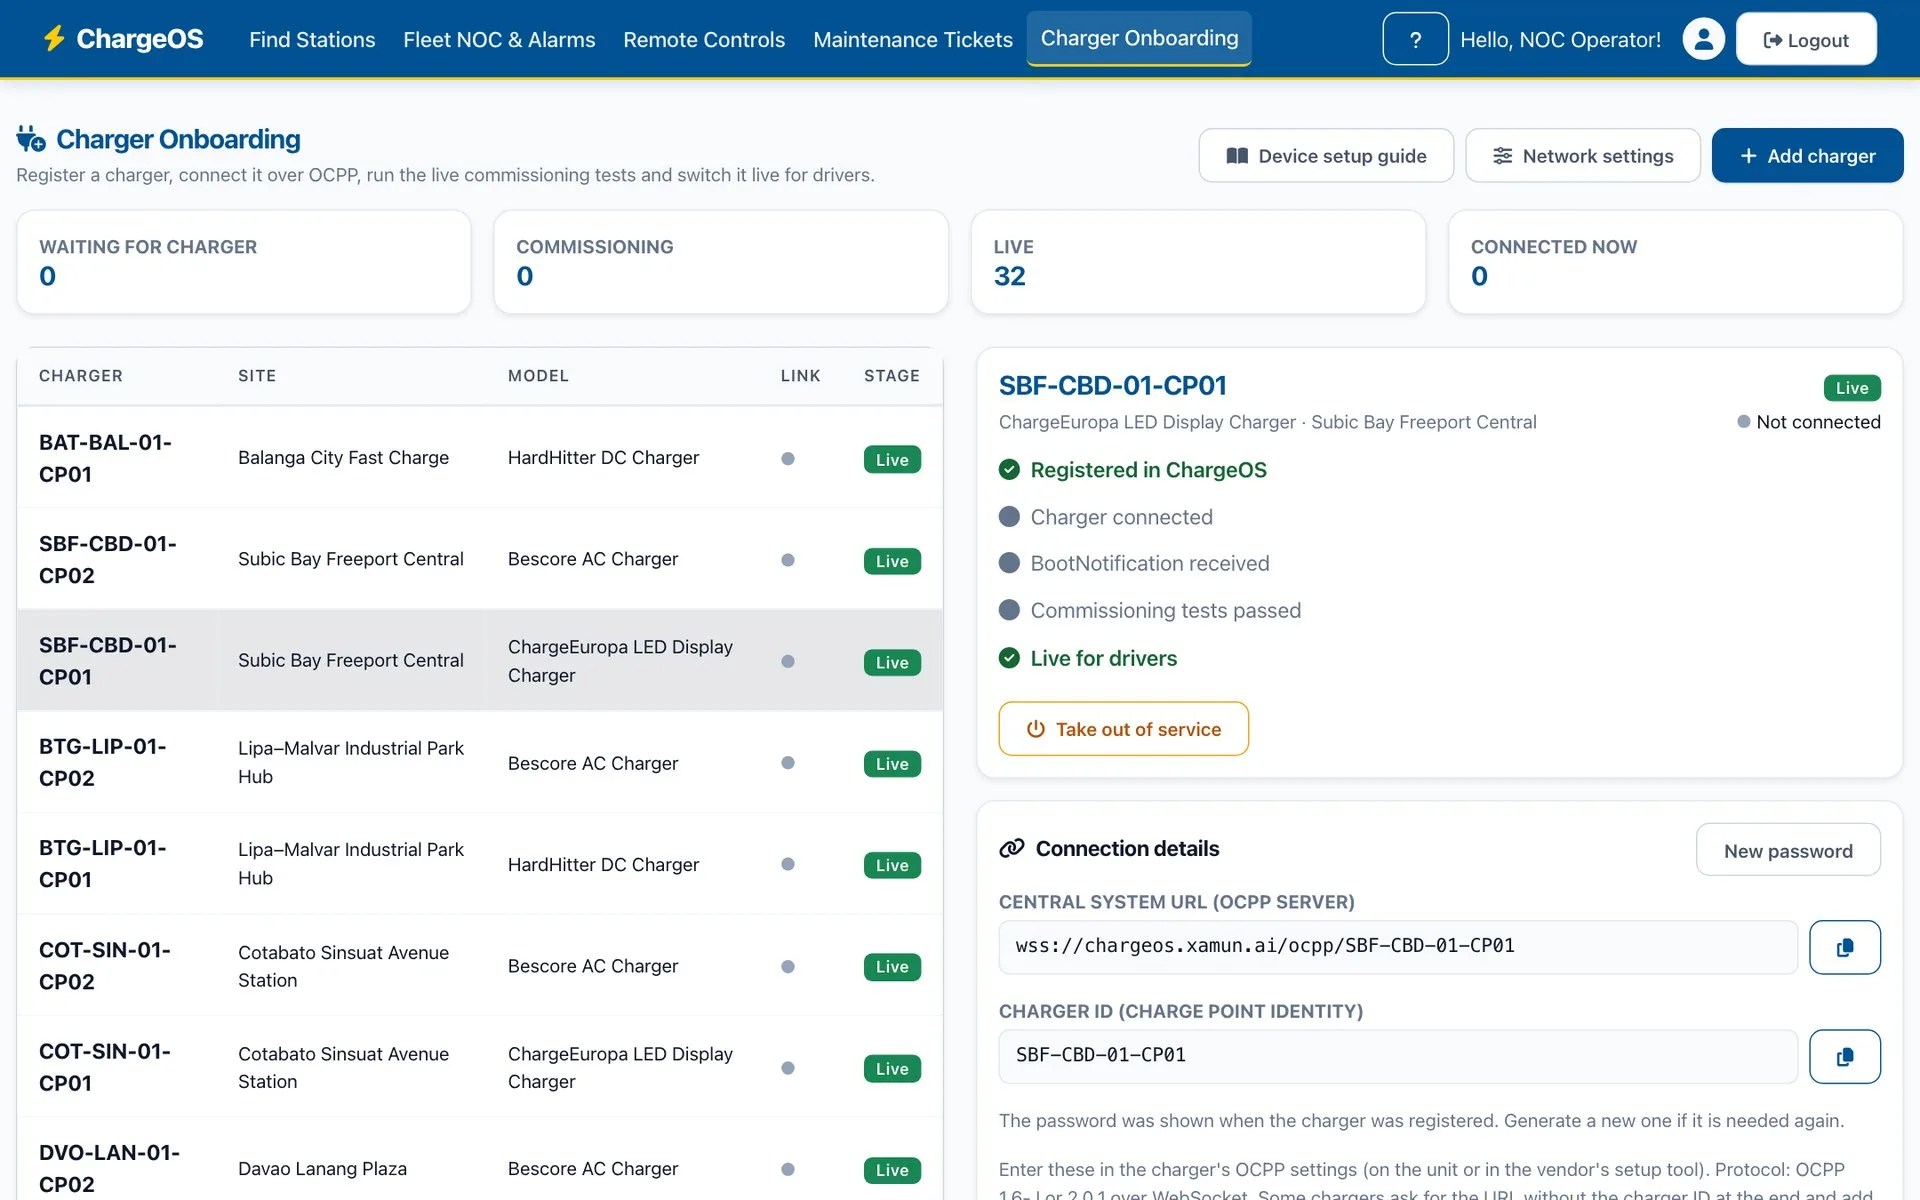Select charger SBF-CBD-01-CP02

[480, 560]
